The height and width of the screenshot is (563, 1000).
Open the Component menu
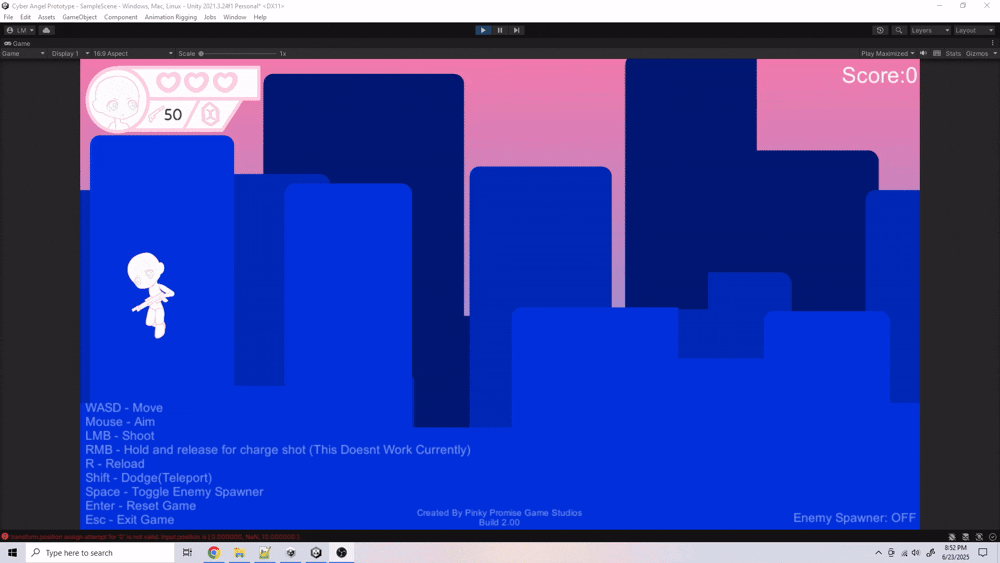click(121, 17)
